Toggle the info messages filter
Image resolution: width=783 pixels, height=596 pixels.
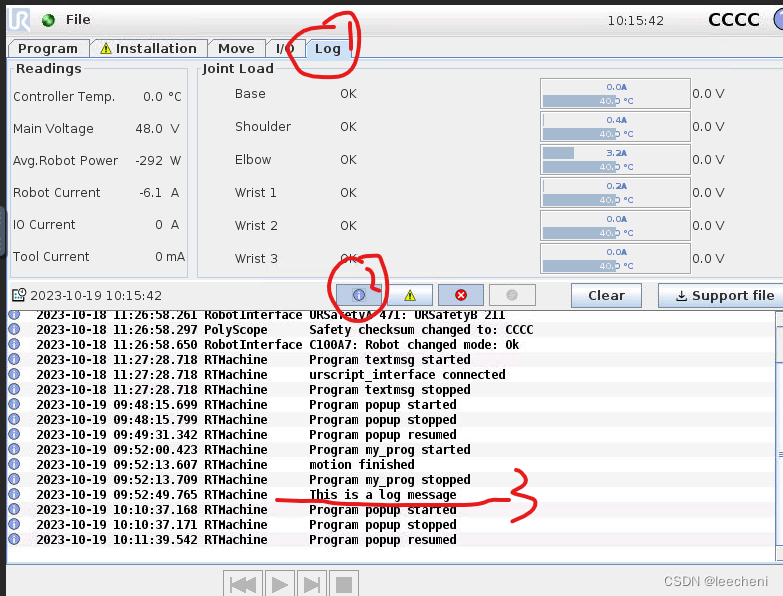(359, 295)
